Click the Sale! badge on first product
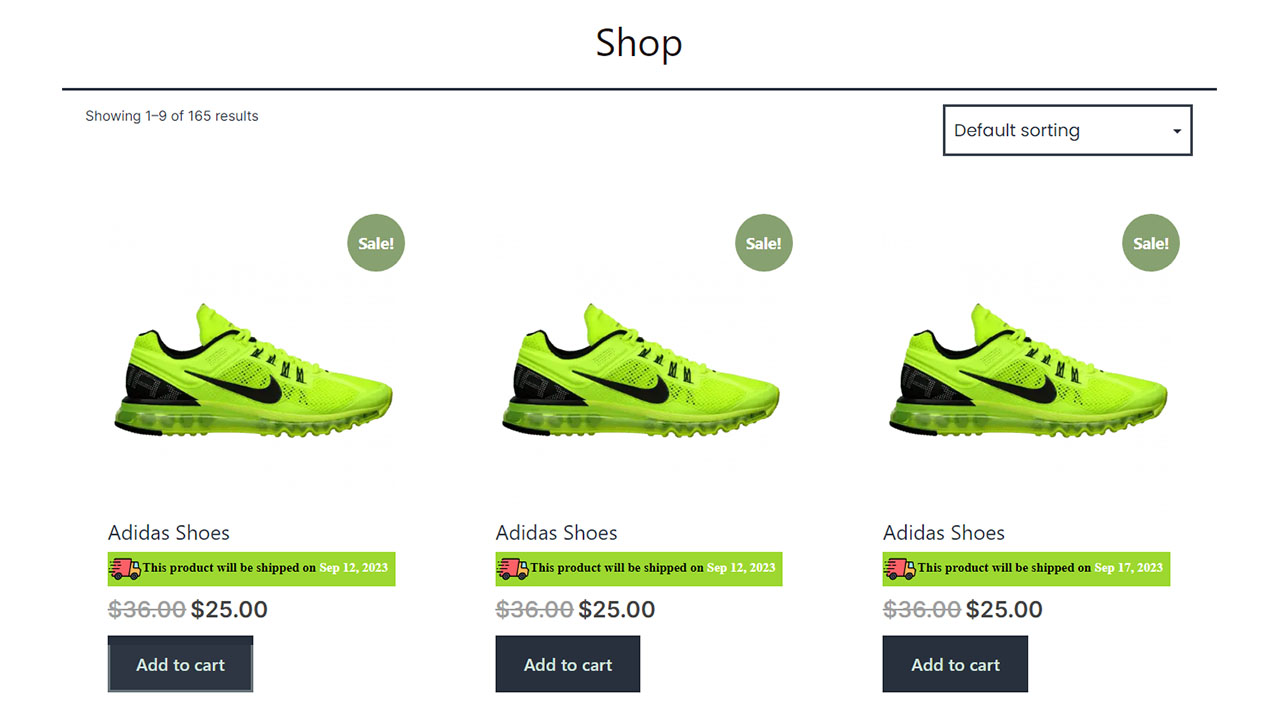The image size is (1280, 720). click(x=376, y=243)
